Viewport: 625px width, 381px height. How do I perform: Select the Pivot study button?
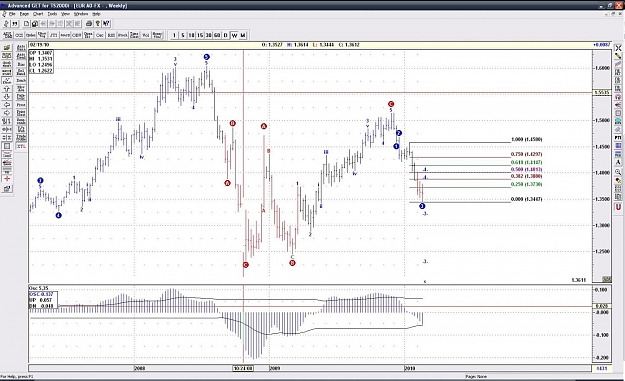tap(21, 105)
